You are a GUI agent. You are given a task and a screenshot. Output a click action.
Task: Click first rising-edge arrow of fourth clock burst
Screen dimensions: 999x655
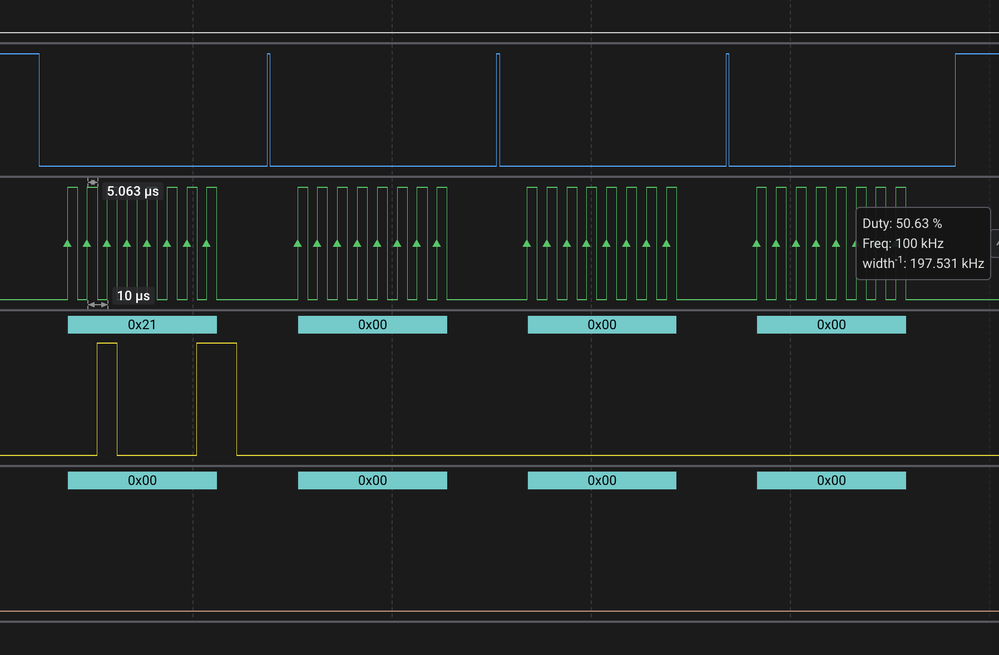(x=756, y=243)
